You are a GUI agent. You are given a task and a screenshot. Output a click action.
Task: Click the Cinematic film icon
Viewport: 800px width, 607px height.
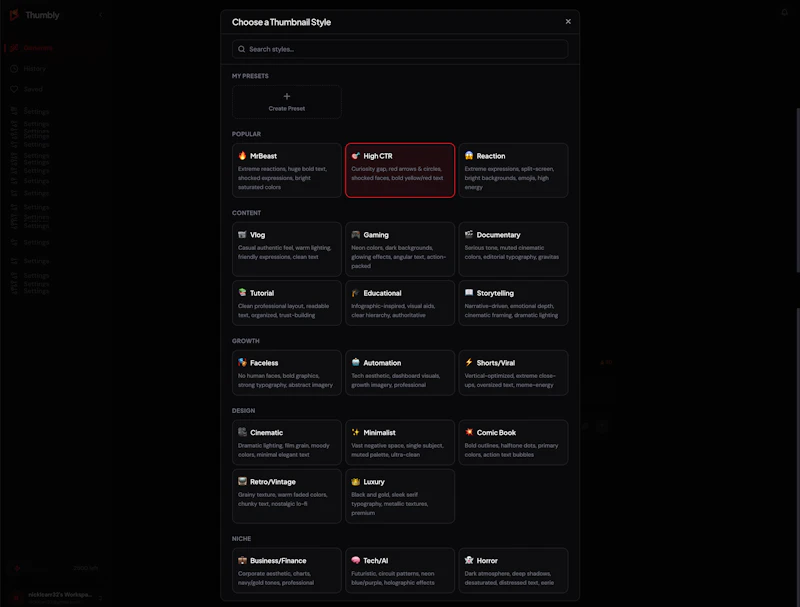[242, 432]
